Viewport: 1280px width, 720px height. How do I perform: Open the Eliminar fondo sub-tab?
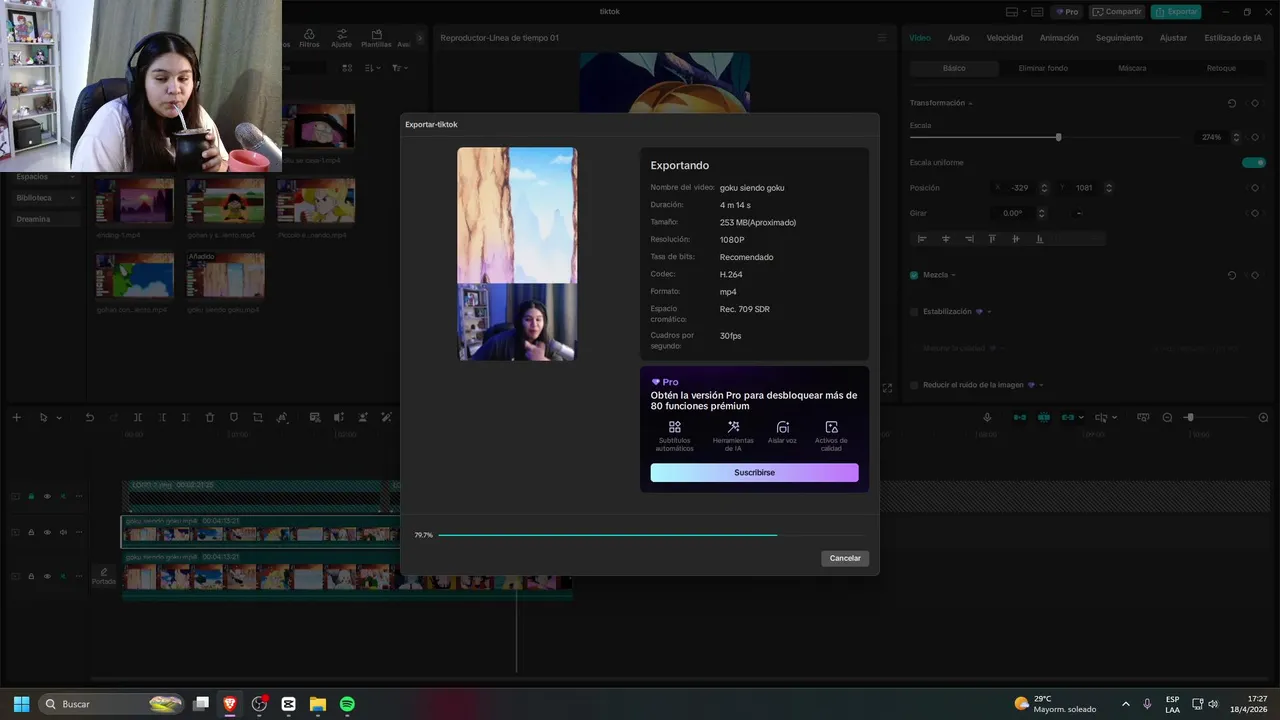(x=1043, y=68)
